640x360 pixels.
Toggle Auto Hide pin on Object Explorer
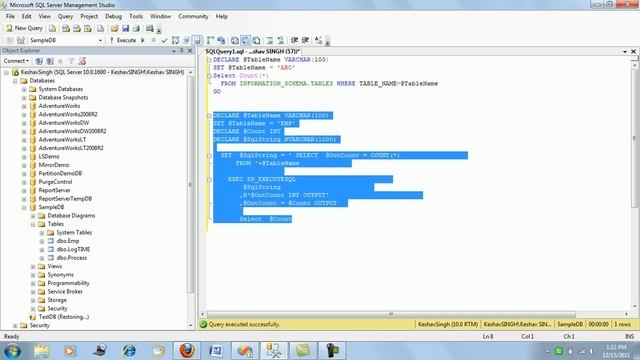coord(182,51)
